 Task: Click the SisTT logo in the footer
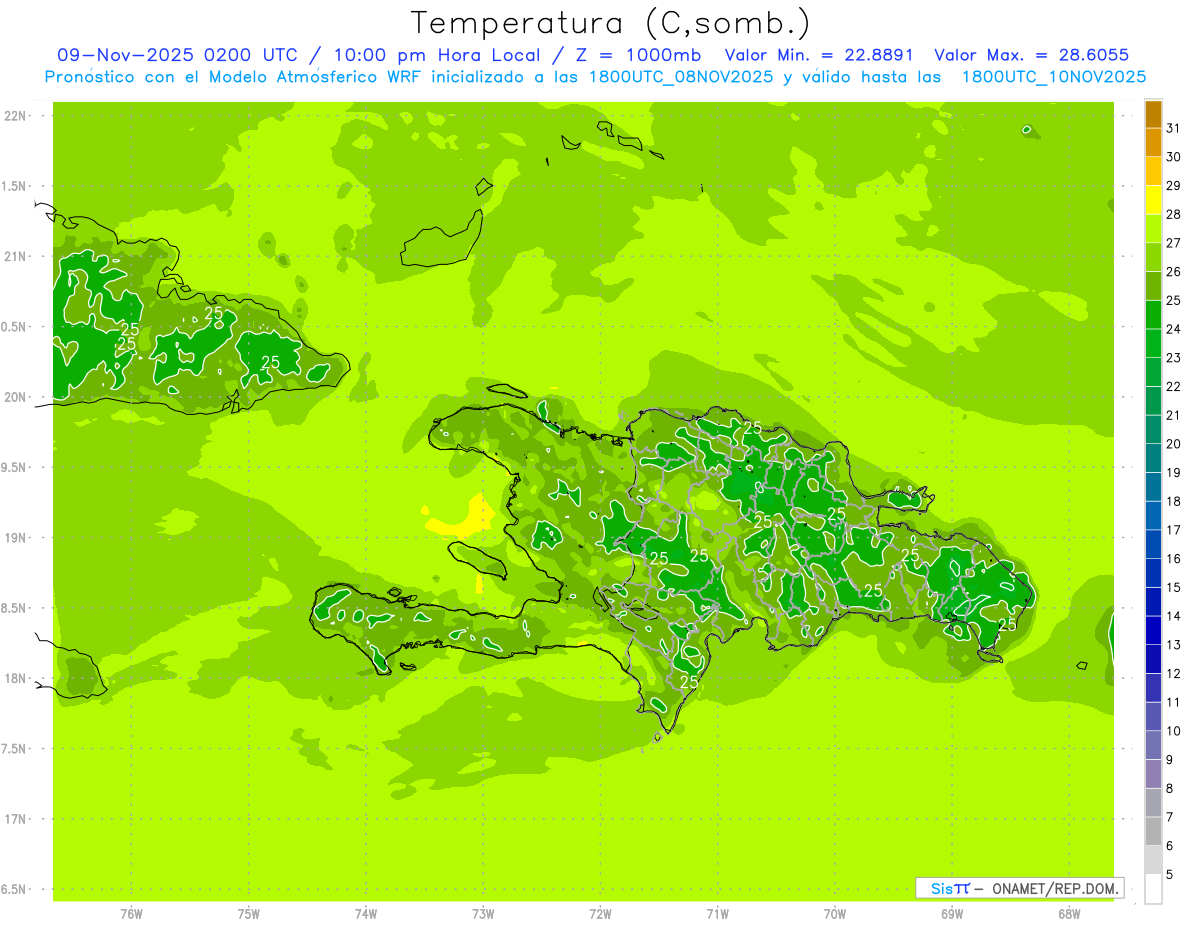[x=950, y=888]
